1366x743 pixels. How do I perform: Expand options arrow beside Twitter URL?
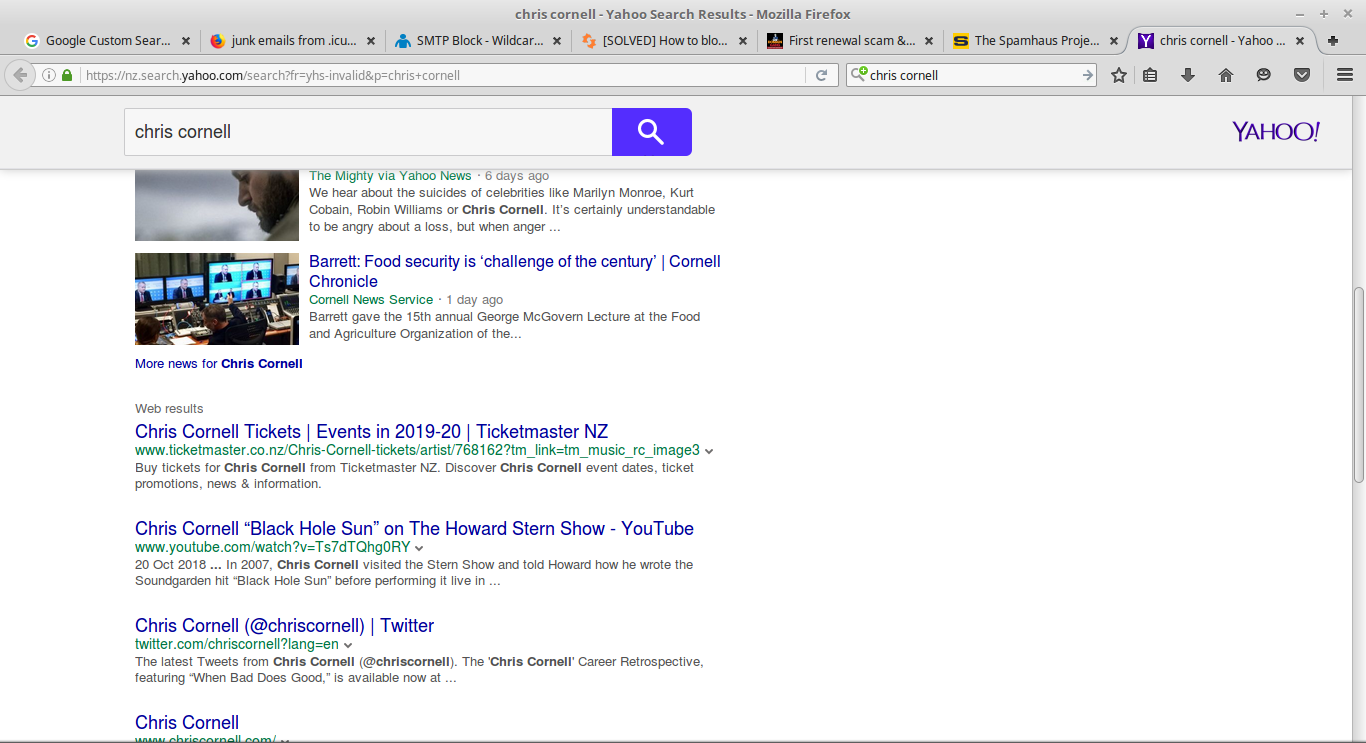point(347,645)
